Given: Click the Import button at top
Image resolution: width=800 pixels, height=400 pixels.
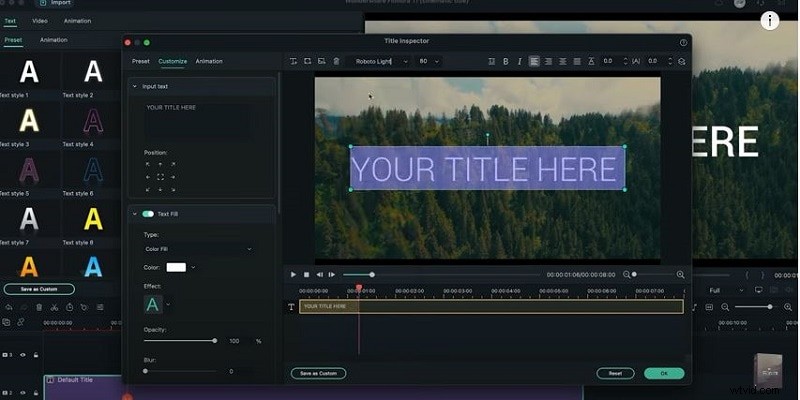Looking at the screenshot, I should pyautogui.click(x=55, y=3).
